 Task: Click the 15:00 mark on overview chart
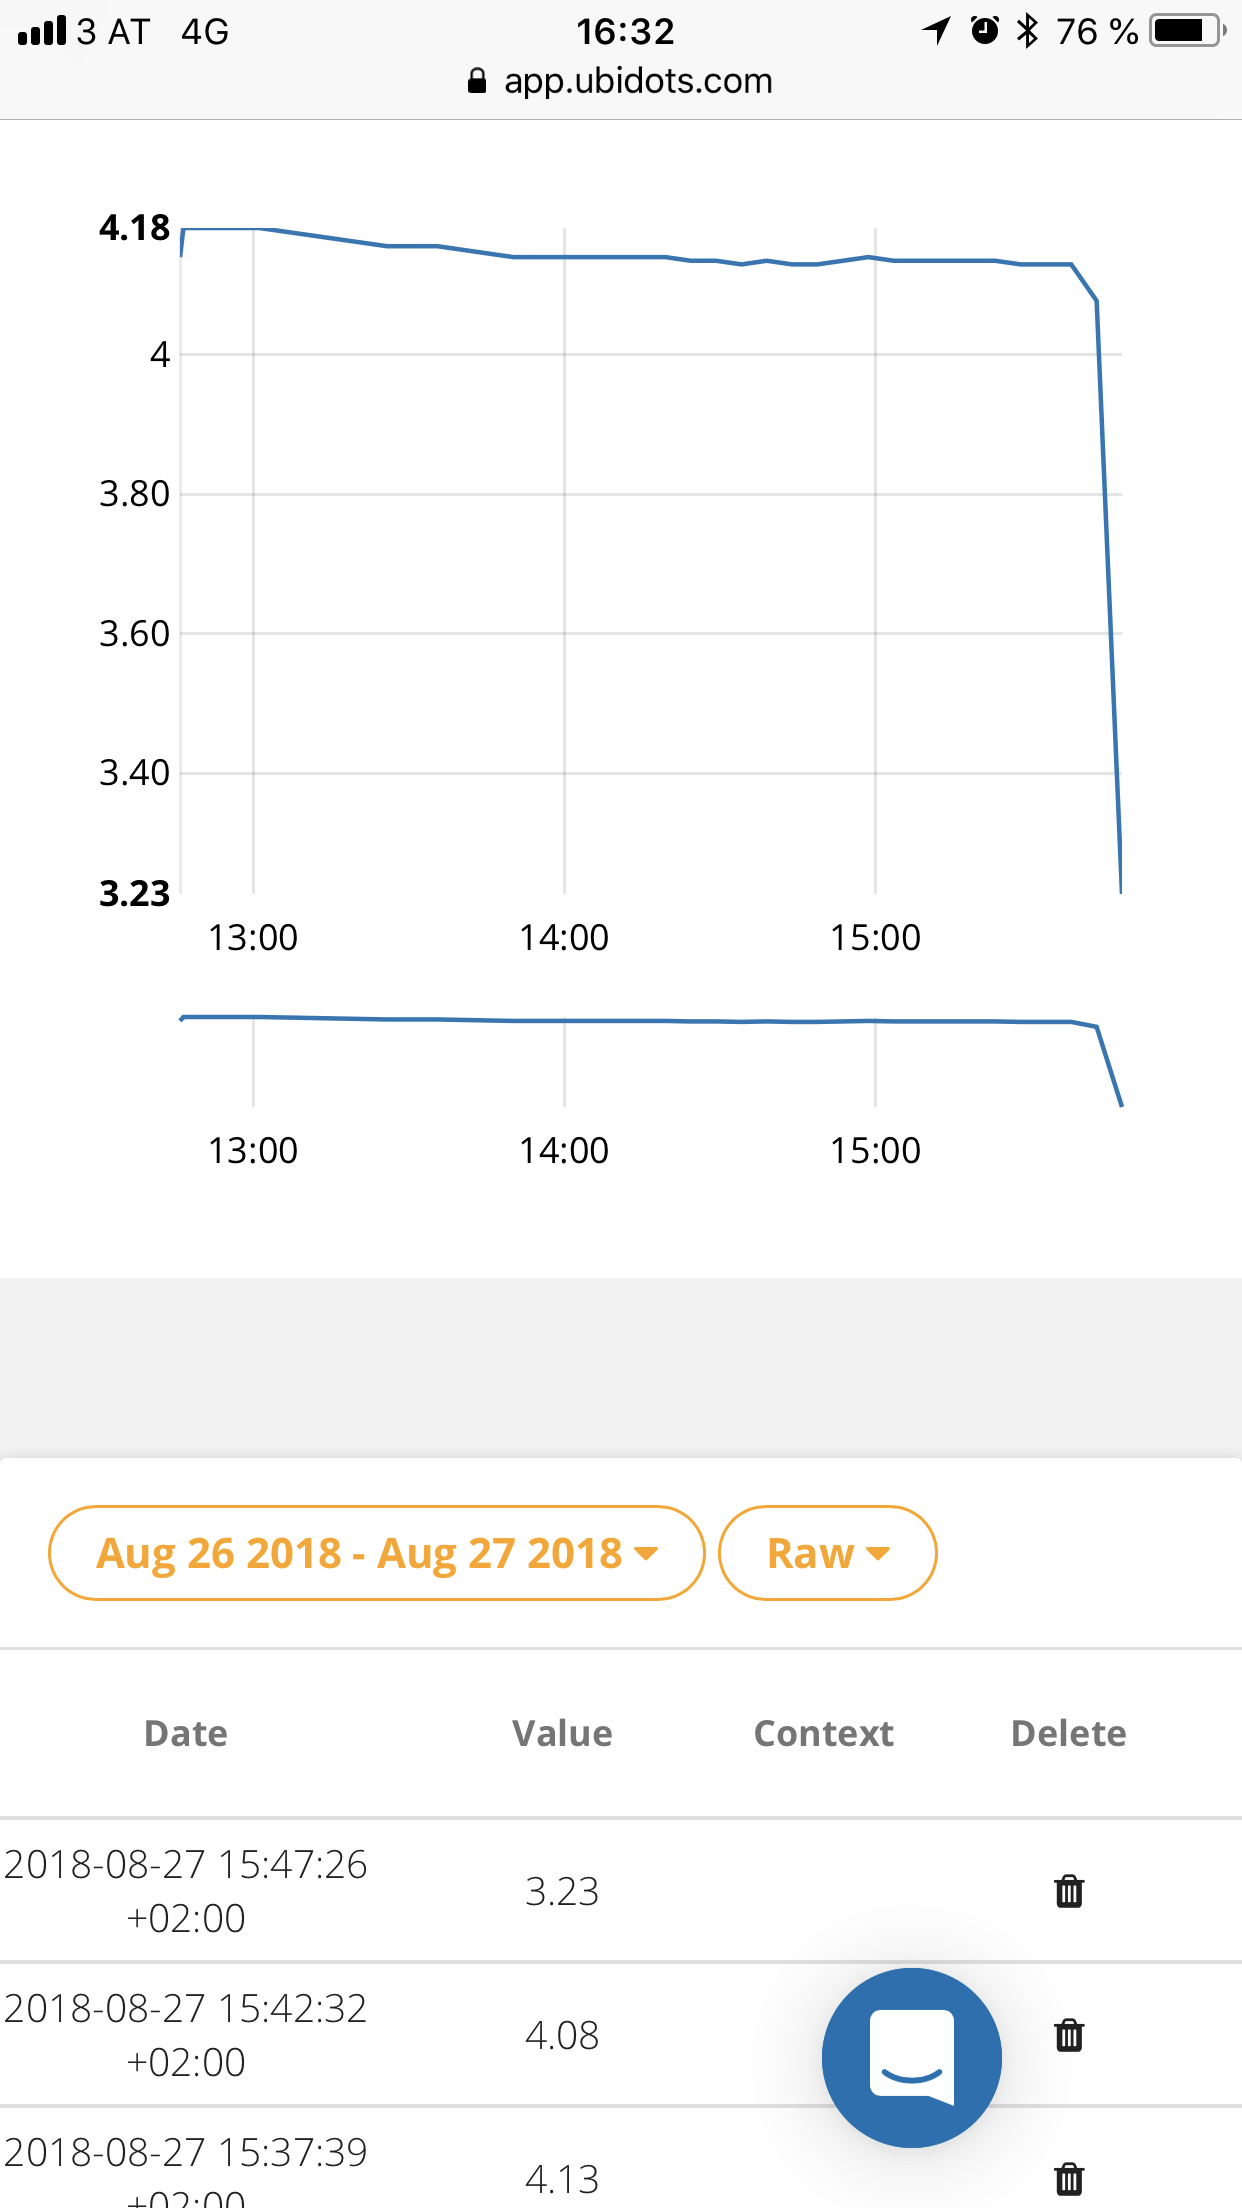coord(875,1021)
